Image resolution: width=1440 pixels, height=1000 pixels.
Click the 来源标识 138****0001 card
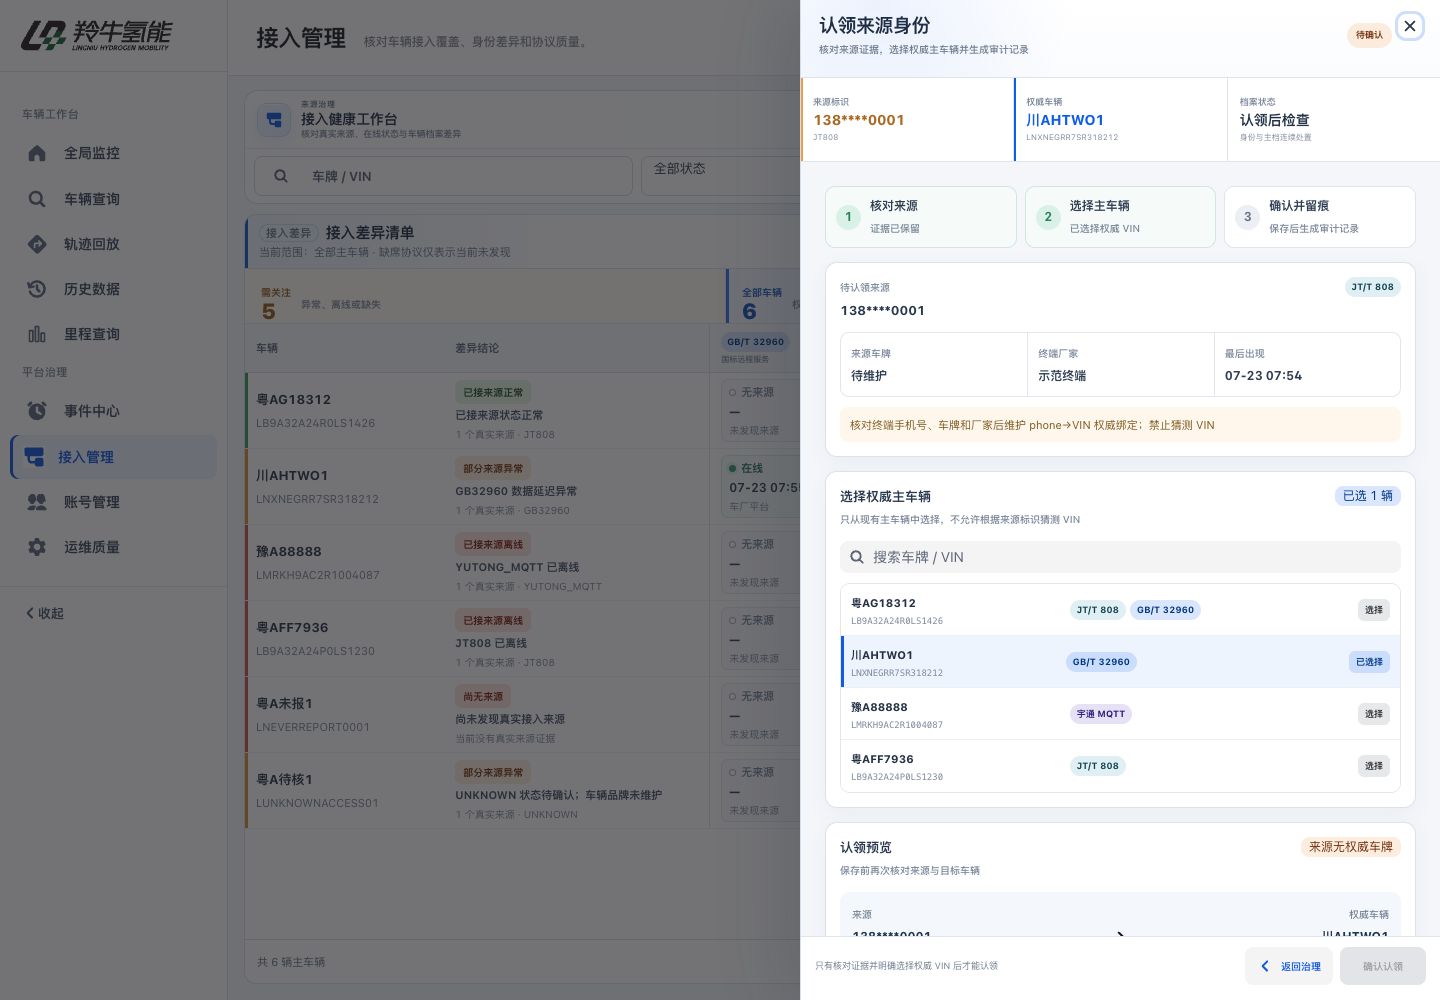[x=907, y=120]
